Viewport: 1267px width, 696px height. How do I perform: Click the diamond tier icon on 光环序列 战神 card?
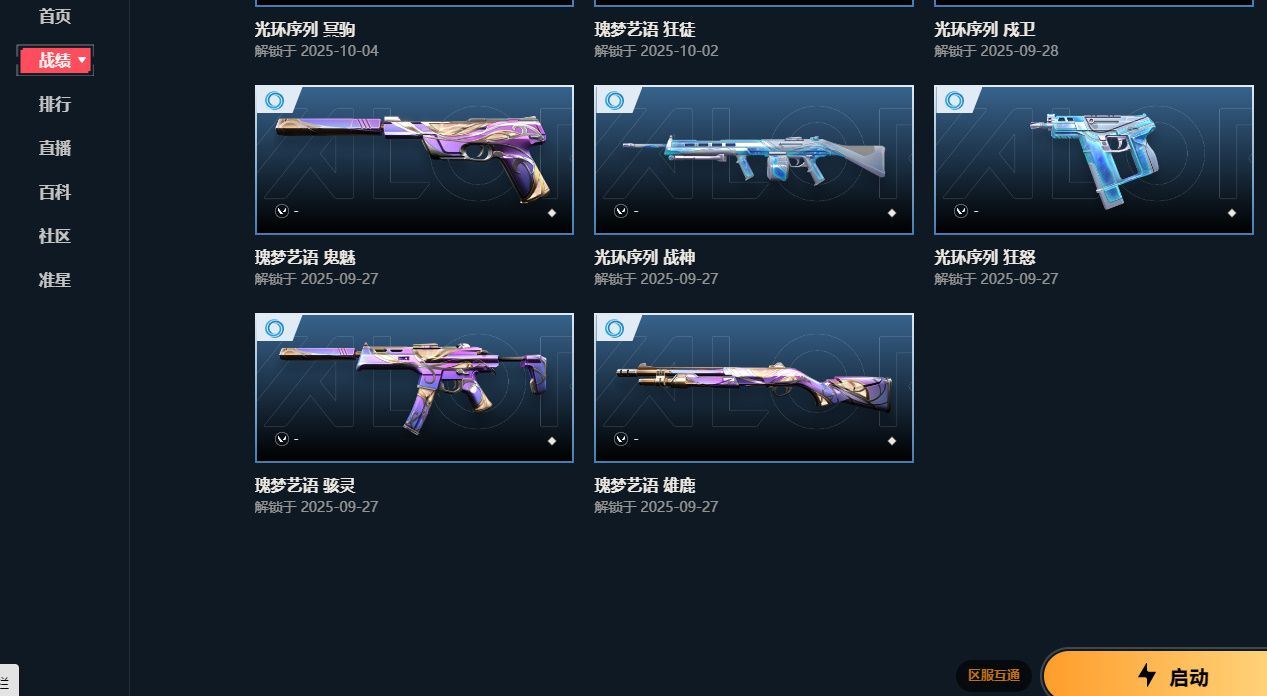(892, 212)
